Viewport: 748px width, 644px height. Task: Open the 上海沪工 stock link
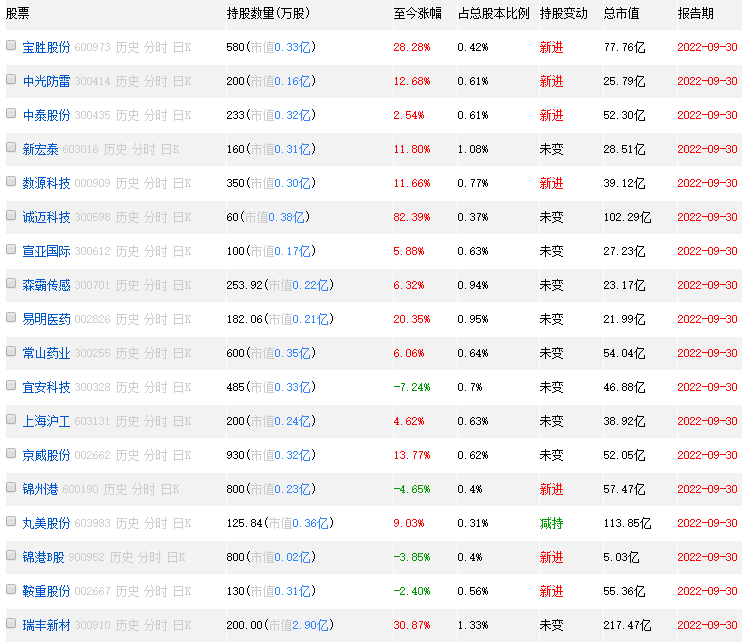[46, 421]
